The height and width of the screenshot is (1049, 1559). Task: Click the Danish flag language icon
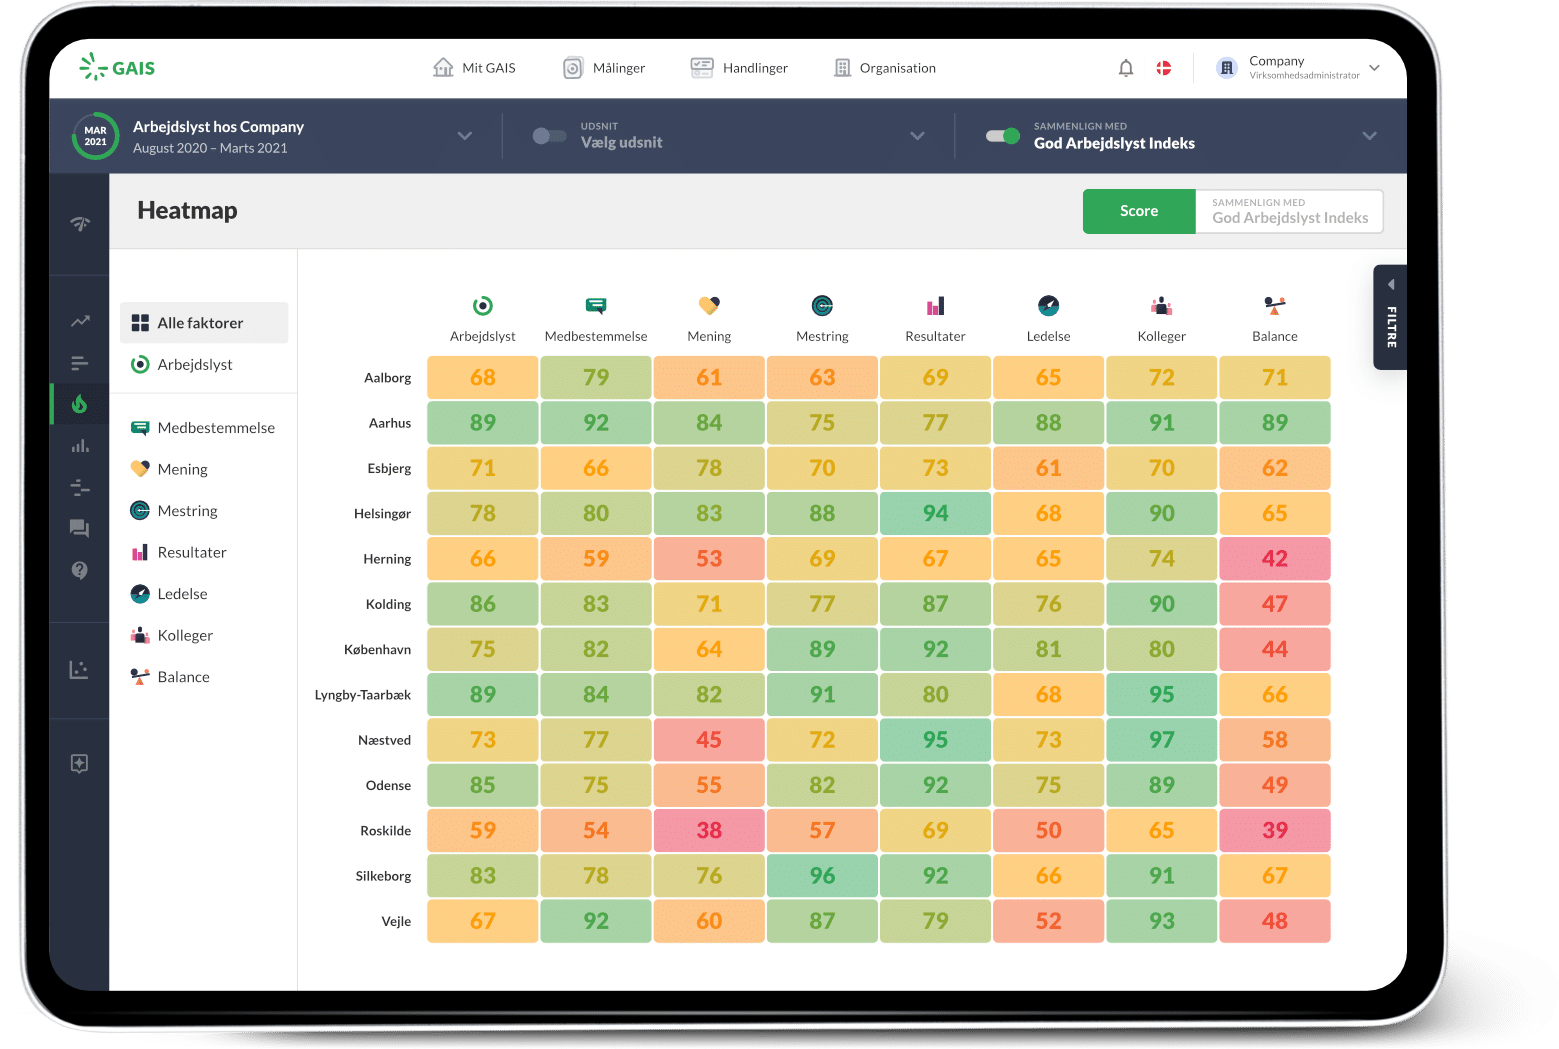pyautogui.click(x=1164, y=68)
